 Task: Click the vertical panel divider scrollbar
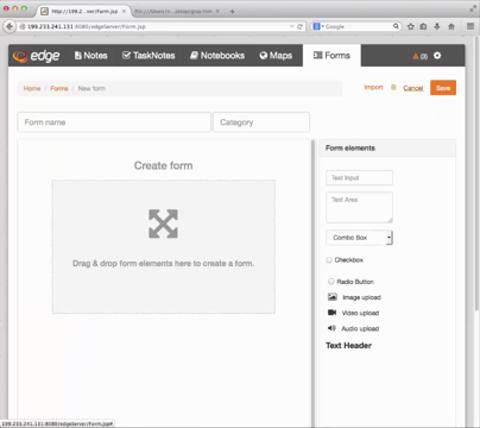coord(313,283)
